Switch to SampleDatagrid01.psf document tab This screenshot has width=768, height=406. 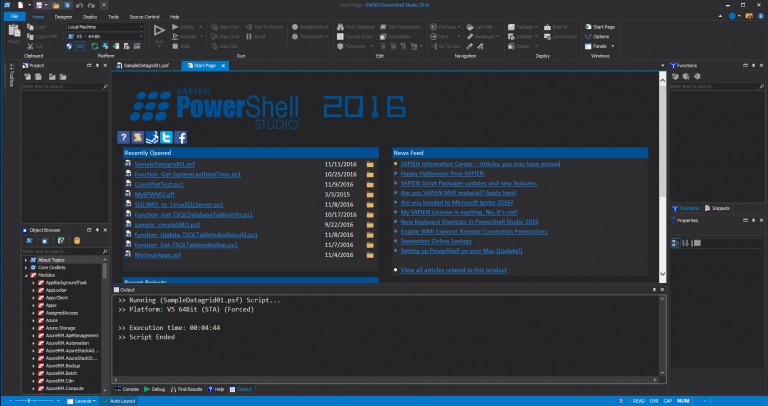[146, 65]
